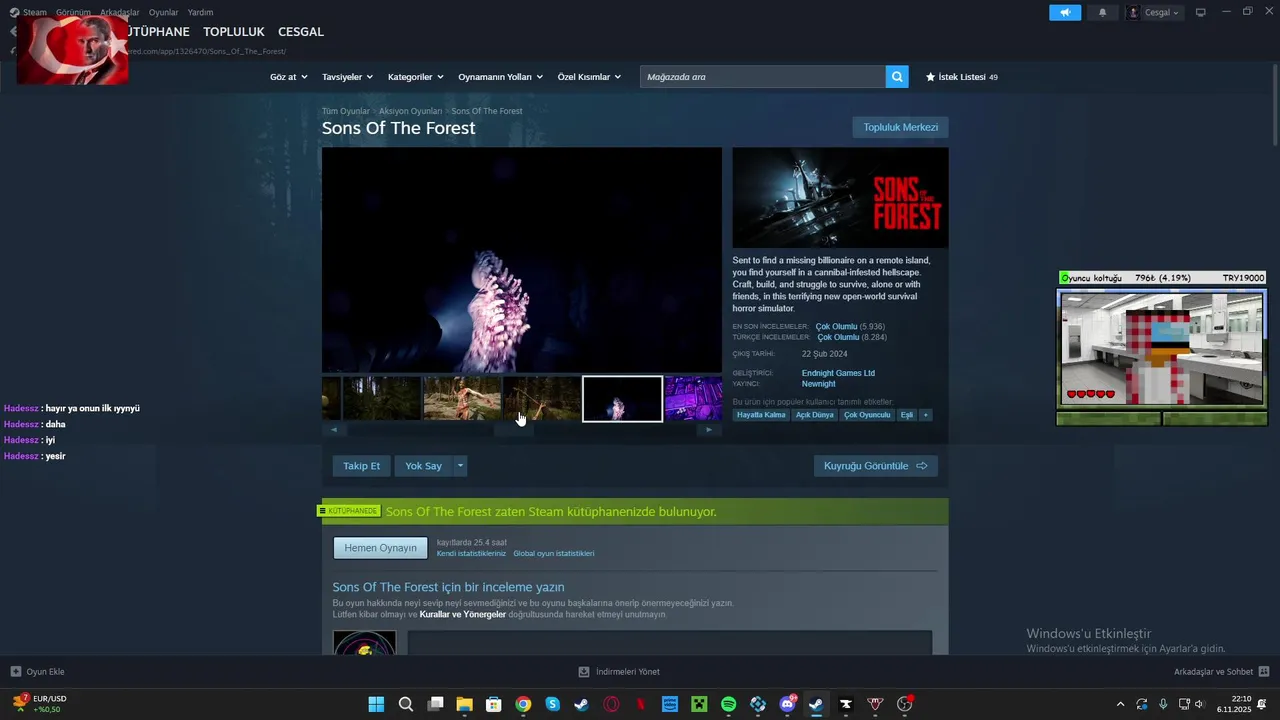1280x720 pixels.
Task: Click the Topluluk Merkezi button
Action: pyautogui.click(x=900, y=127)
